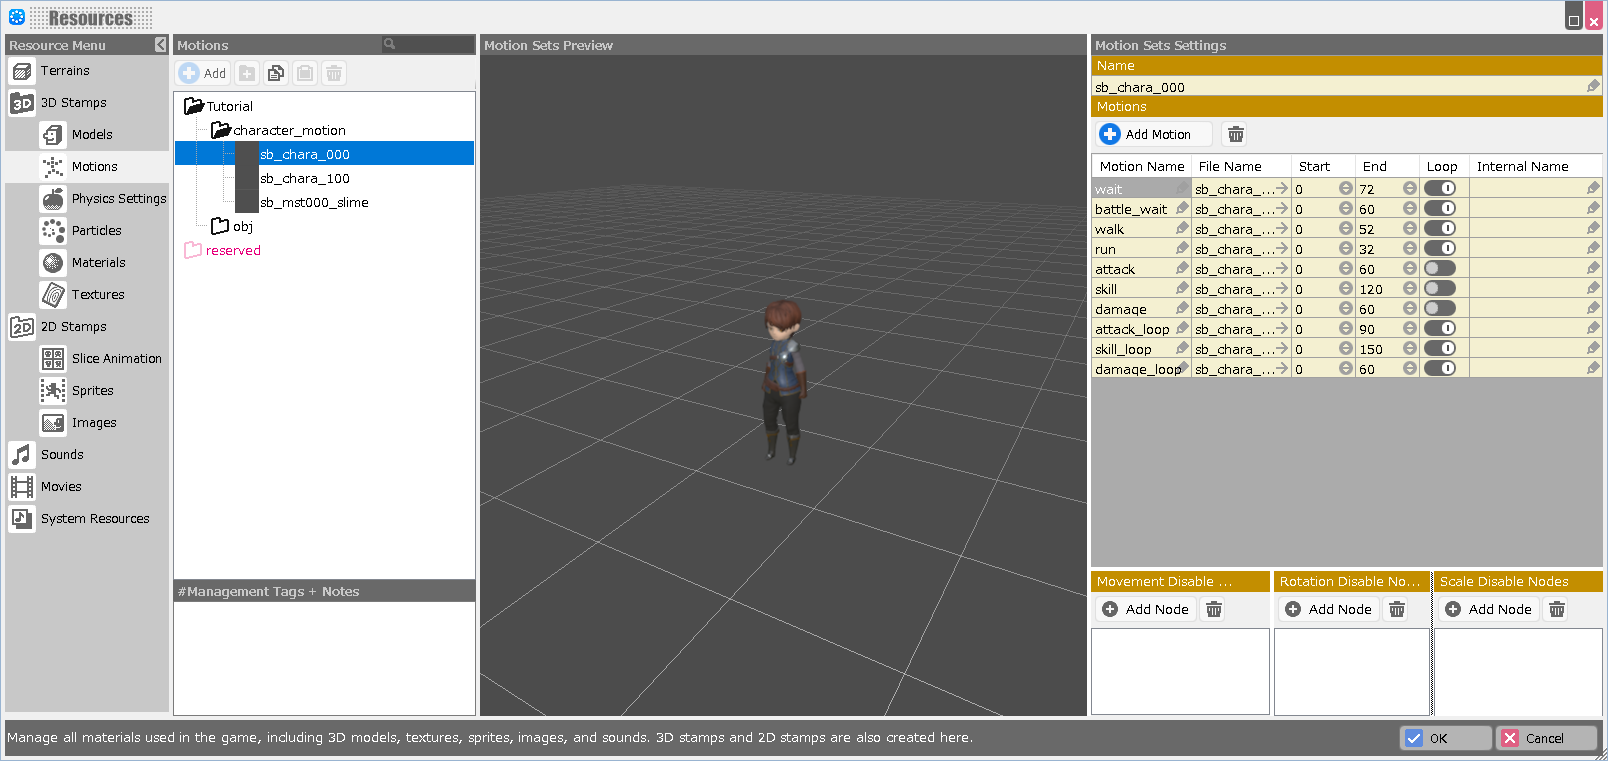Viewport: 1608px width, 761px height.
Task: Click the Slice Animation icon
Action: pos(53,359)
